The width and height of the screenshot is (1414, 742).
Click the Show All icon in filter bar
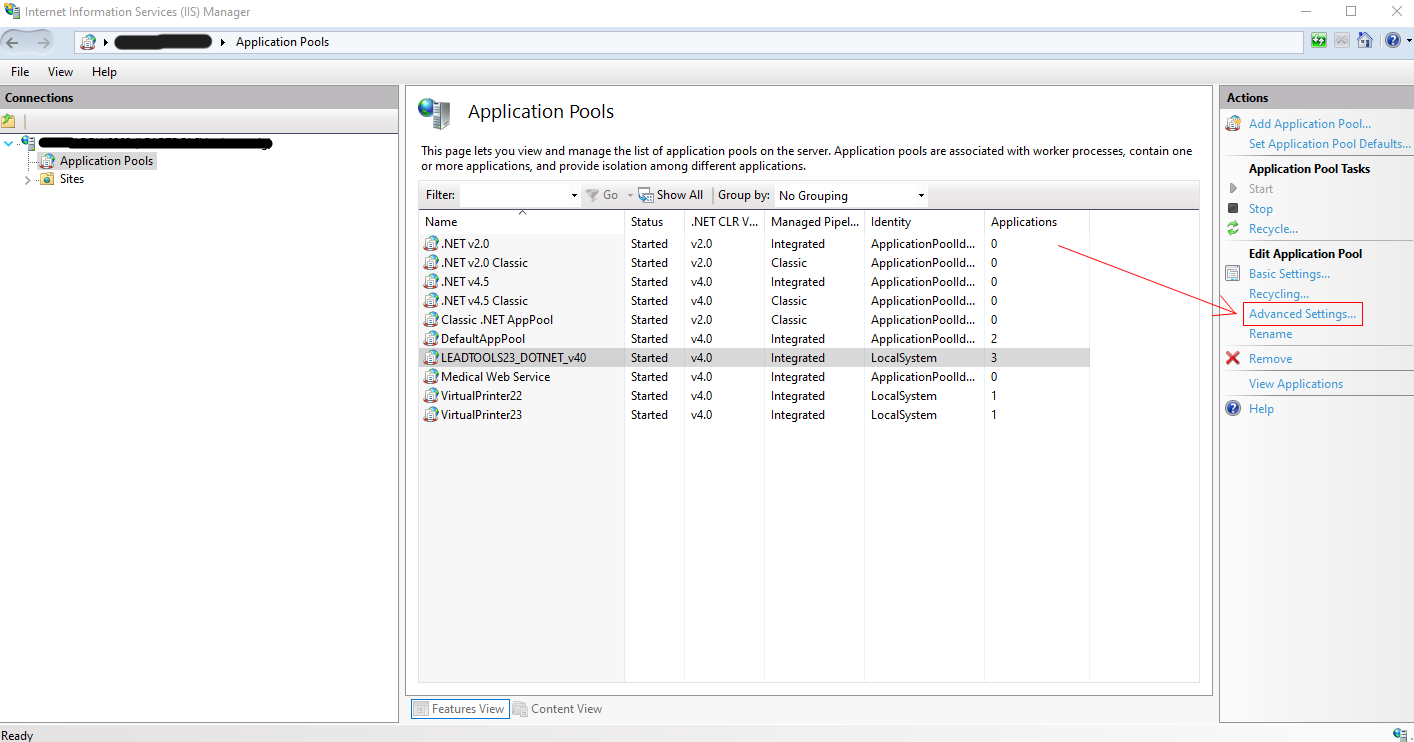click(x=646, y=195)
